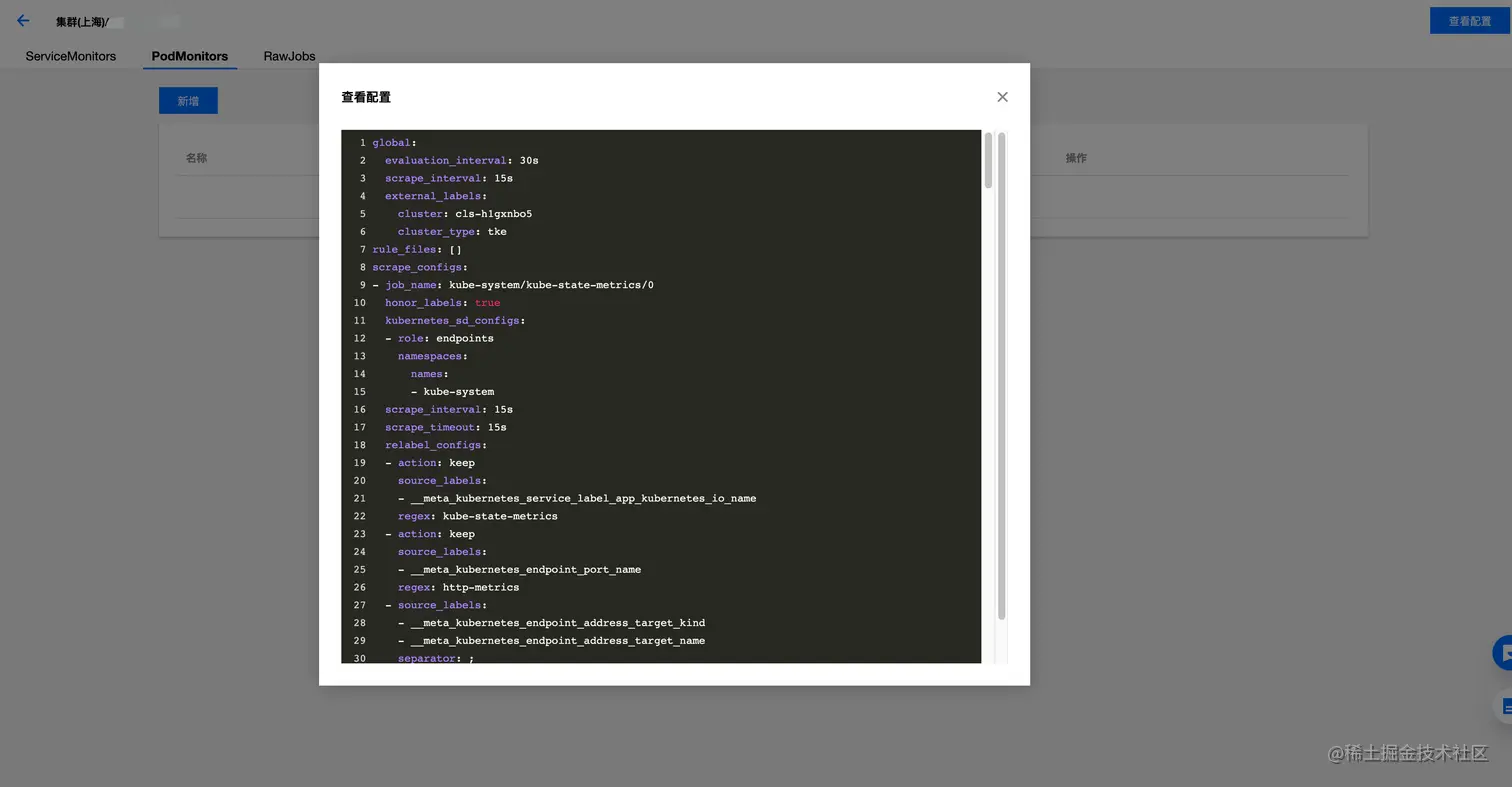Click the 'namespaces:' line

tap(433, 356)
